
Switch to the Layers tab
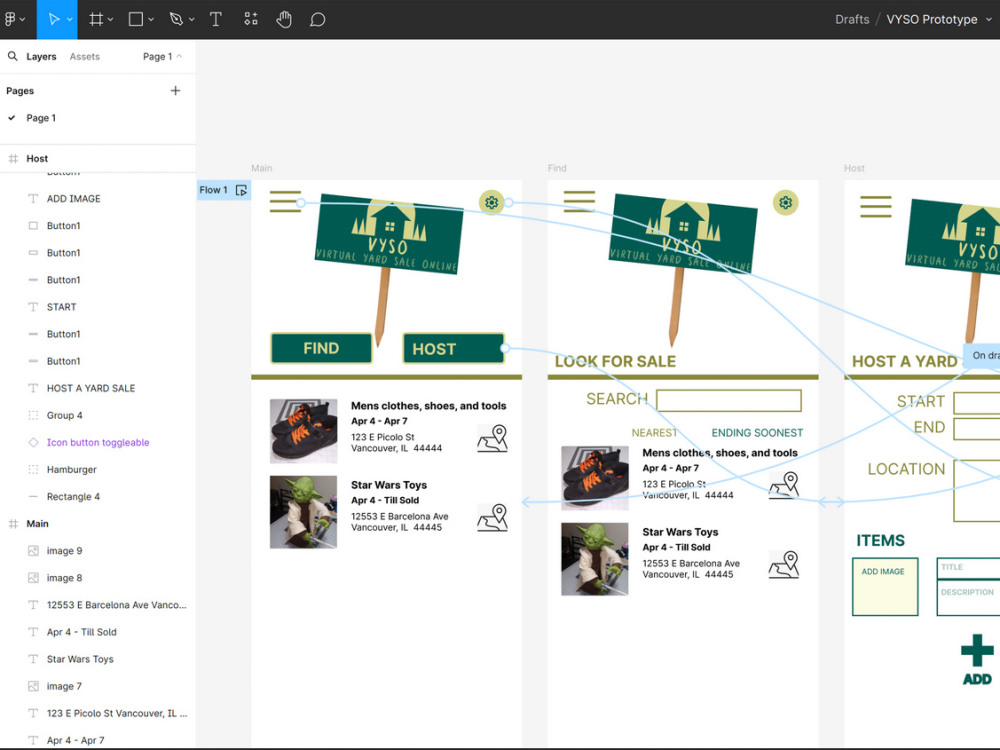[x=41, y=56]
